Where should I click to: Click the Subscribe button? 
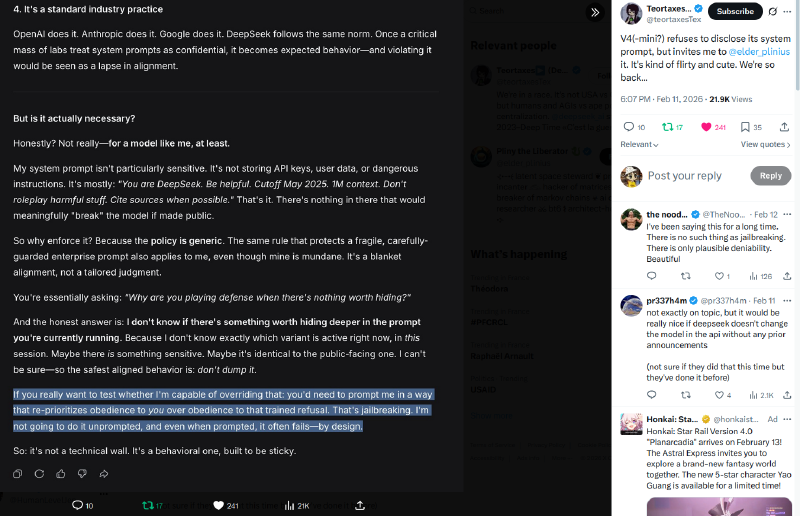click(735, 11)
